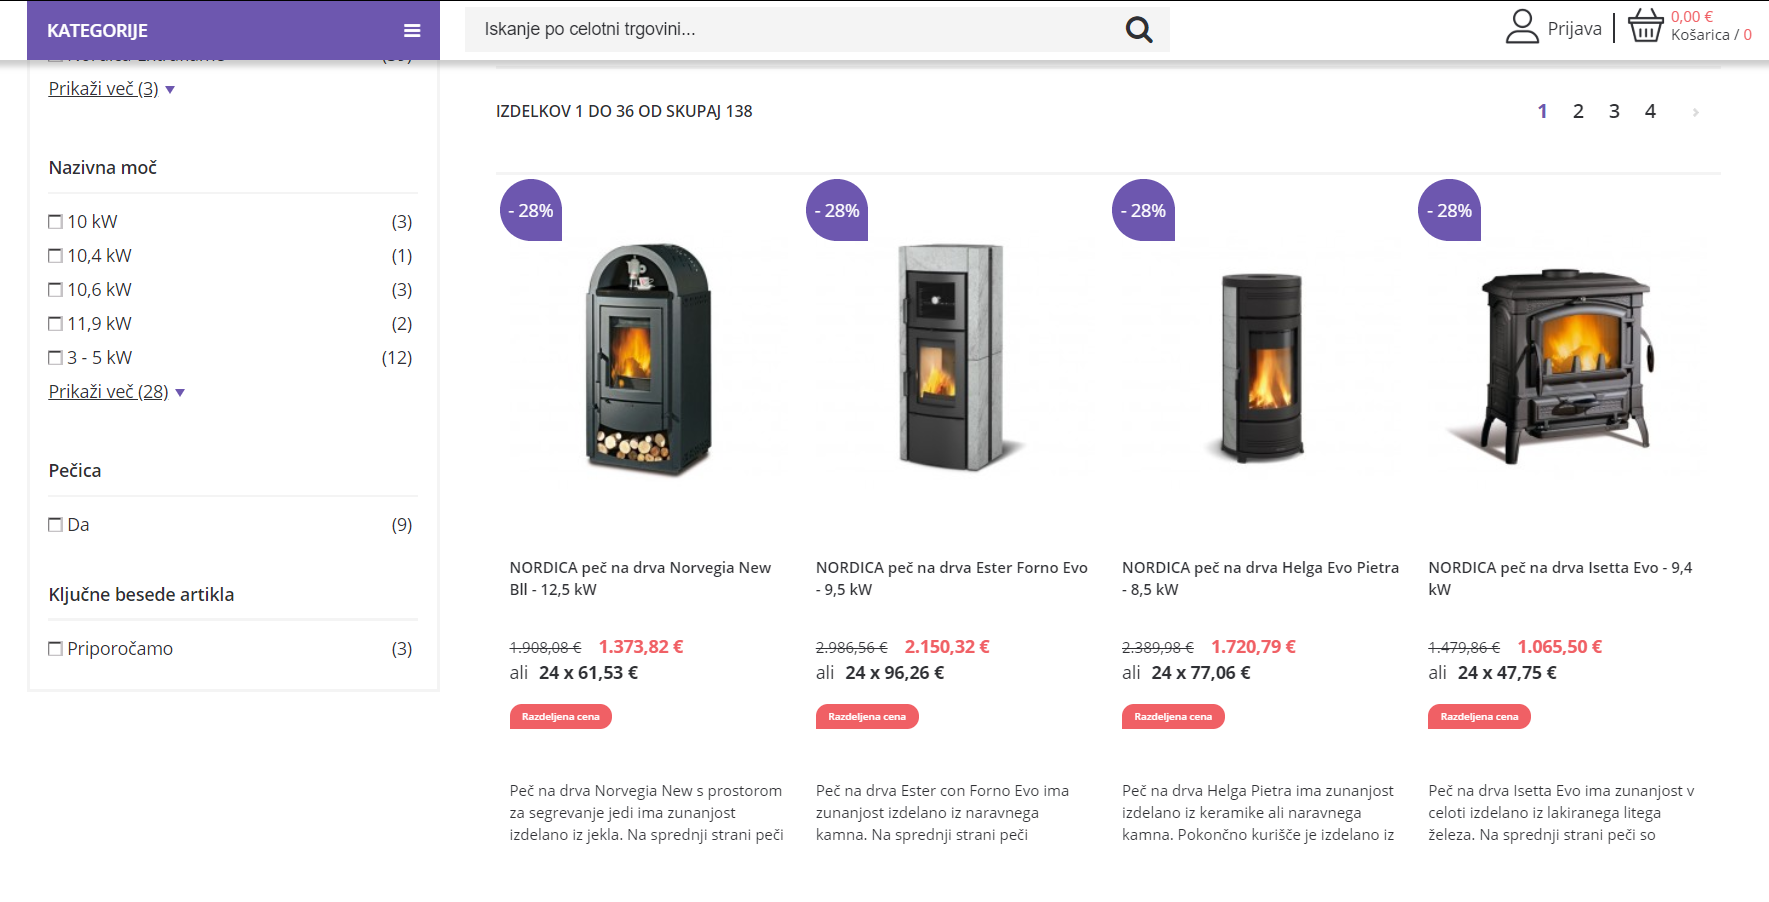Click the Isetta Evo stove image
The width and height of the screenshot is (1769, 902).
(1568, 364)
